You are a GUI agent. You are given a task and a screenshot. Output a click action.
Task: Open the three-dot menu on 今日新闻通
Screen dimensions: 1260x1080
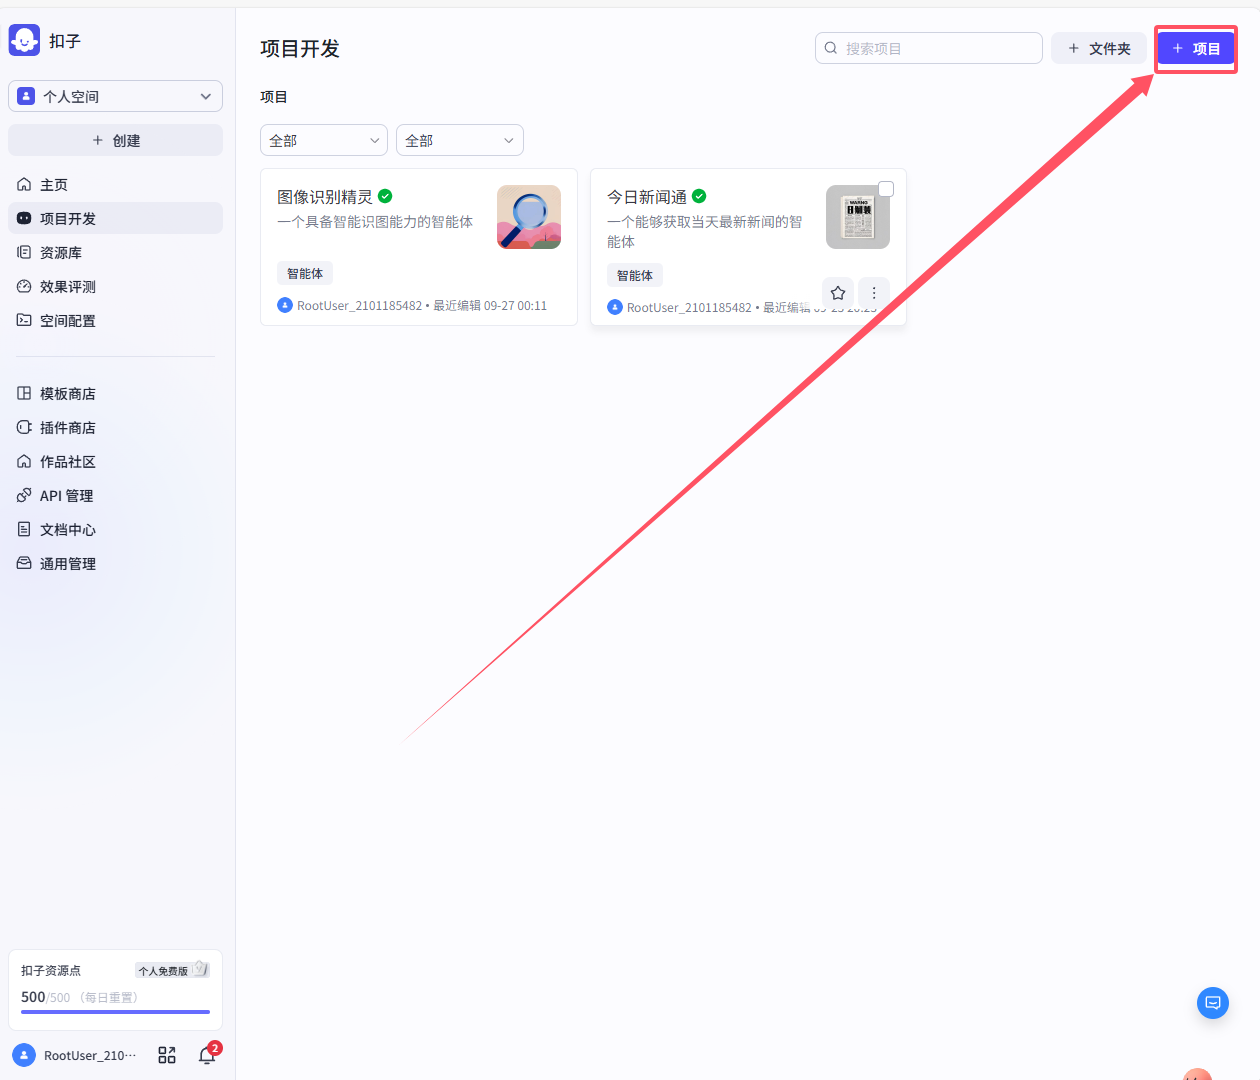point(874,293)
